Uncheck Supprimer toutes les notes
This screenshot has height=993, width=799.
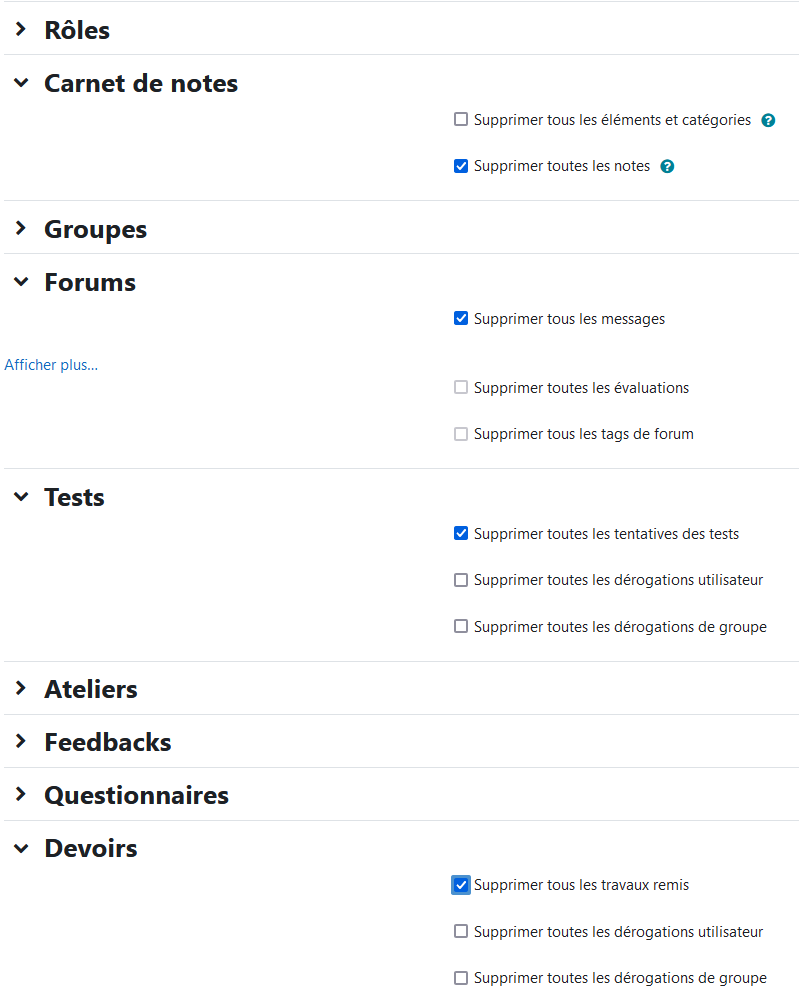pyautogui.click(x=461, y=166)
